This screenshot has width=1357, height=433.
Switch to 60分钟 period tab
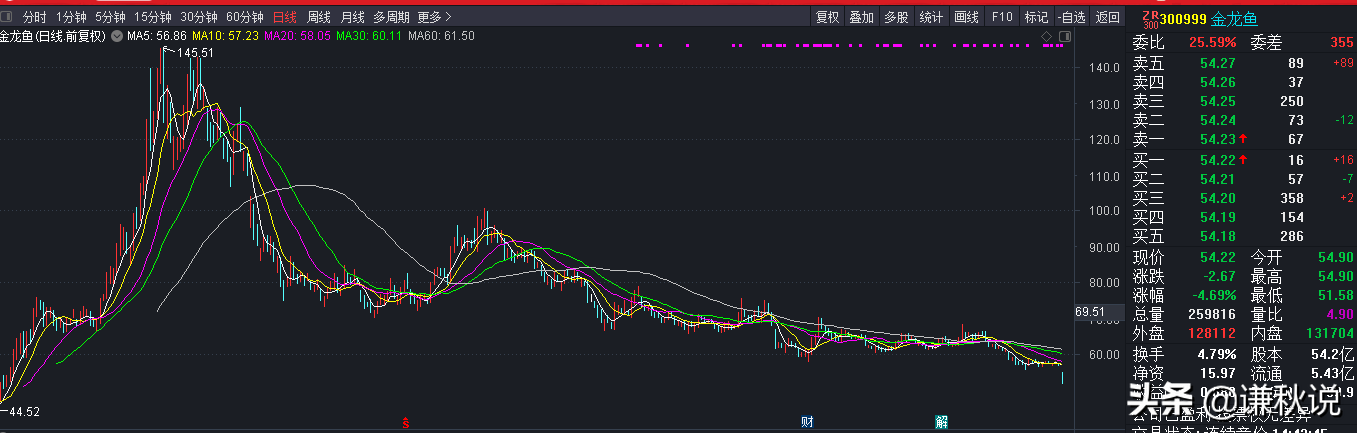pyautogui.click(x=245, y=17)
